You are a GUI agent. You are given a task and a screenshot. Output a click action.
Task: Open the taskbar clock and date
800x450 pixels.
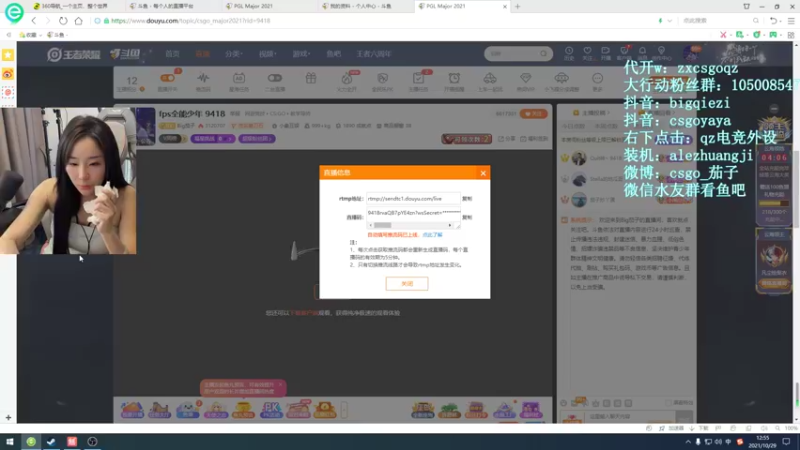[762, 441]
